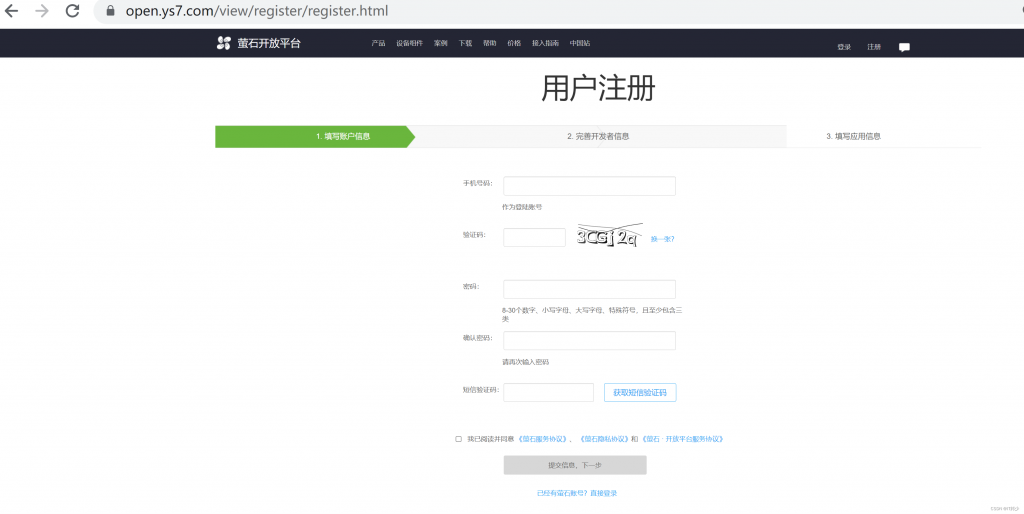Open the 《萤石·开放平台服务协议》 link
The width and height of the screenshot is (1024, 514).
pos(683,439)
